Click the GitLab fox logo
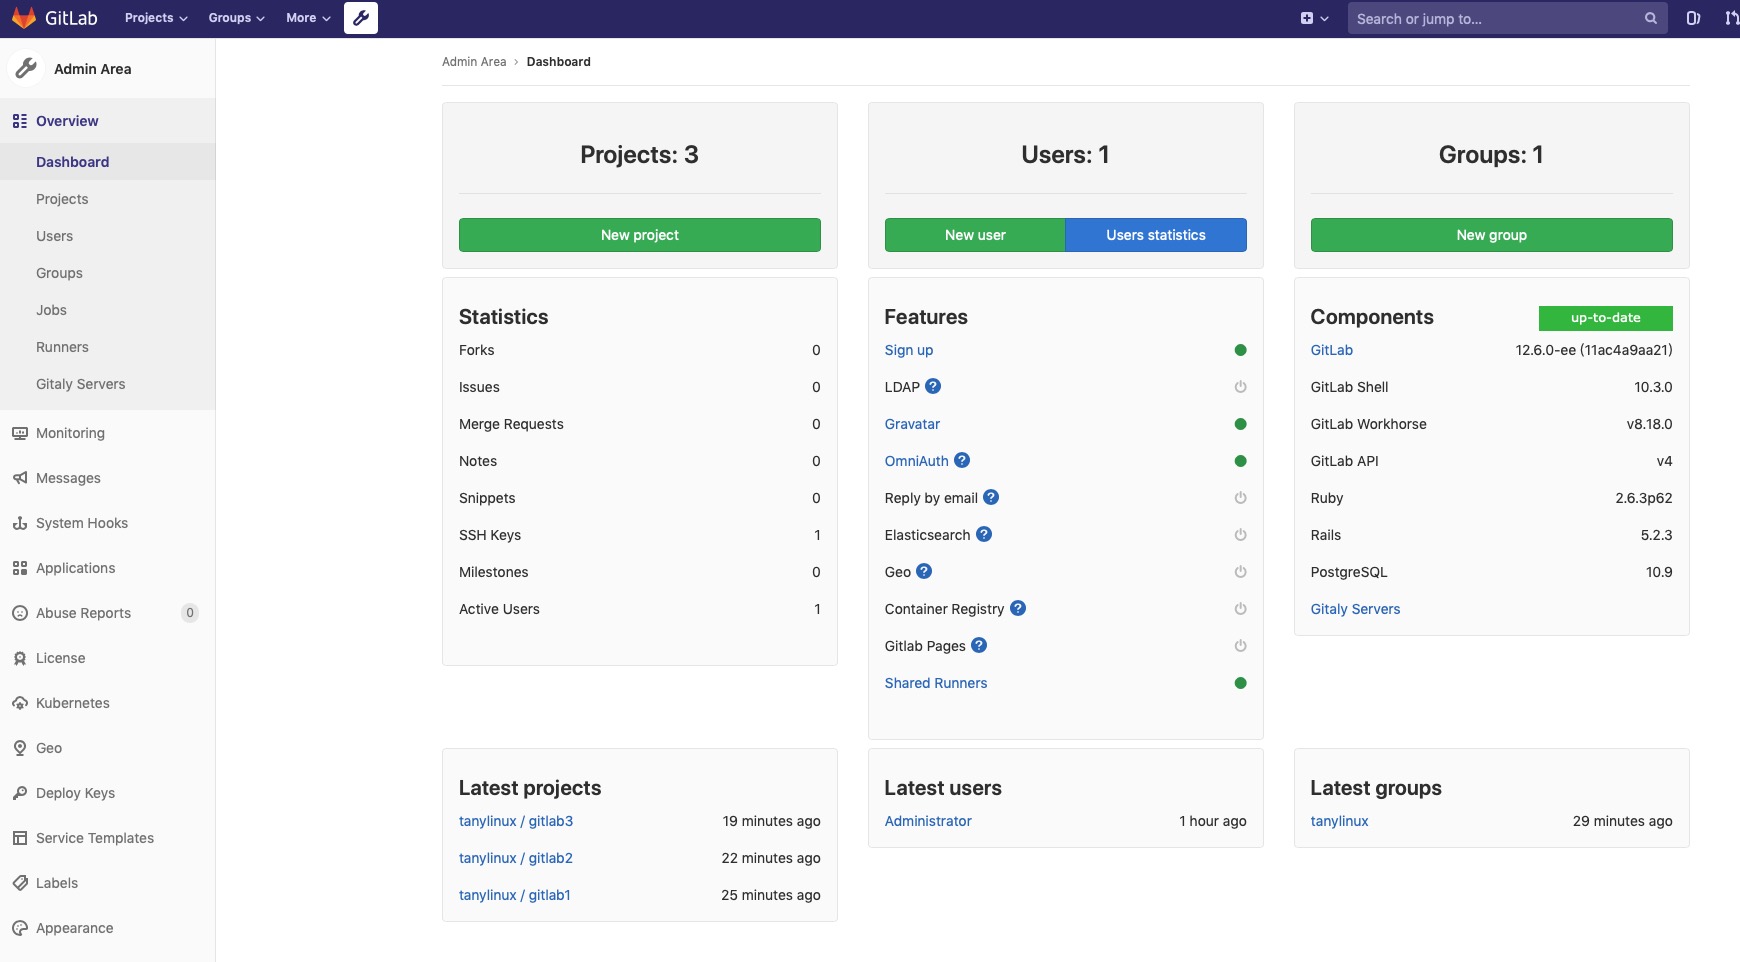The width and height of the screenshot is (1740, 962). tap(24, 18)
